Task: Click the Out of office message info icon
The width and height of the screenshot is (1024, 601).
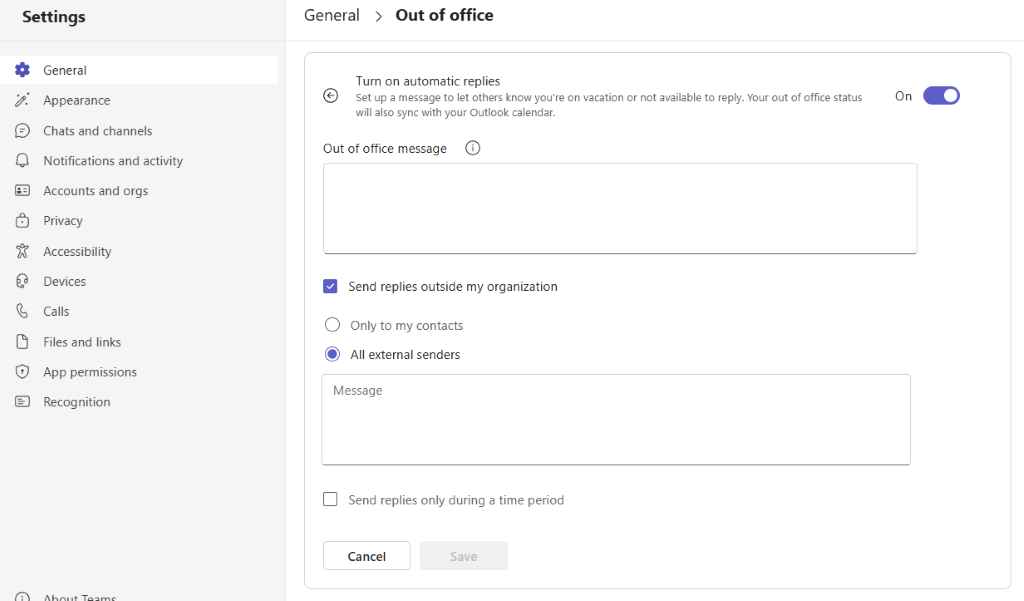Action: click(471, 147)
